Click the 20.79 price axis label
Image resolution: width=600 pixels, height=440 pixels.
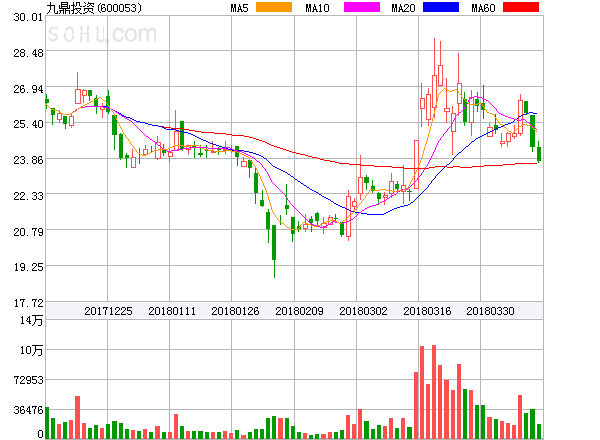click(28, 231)
